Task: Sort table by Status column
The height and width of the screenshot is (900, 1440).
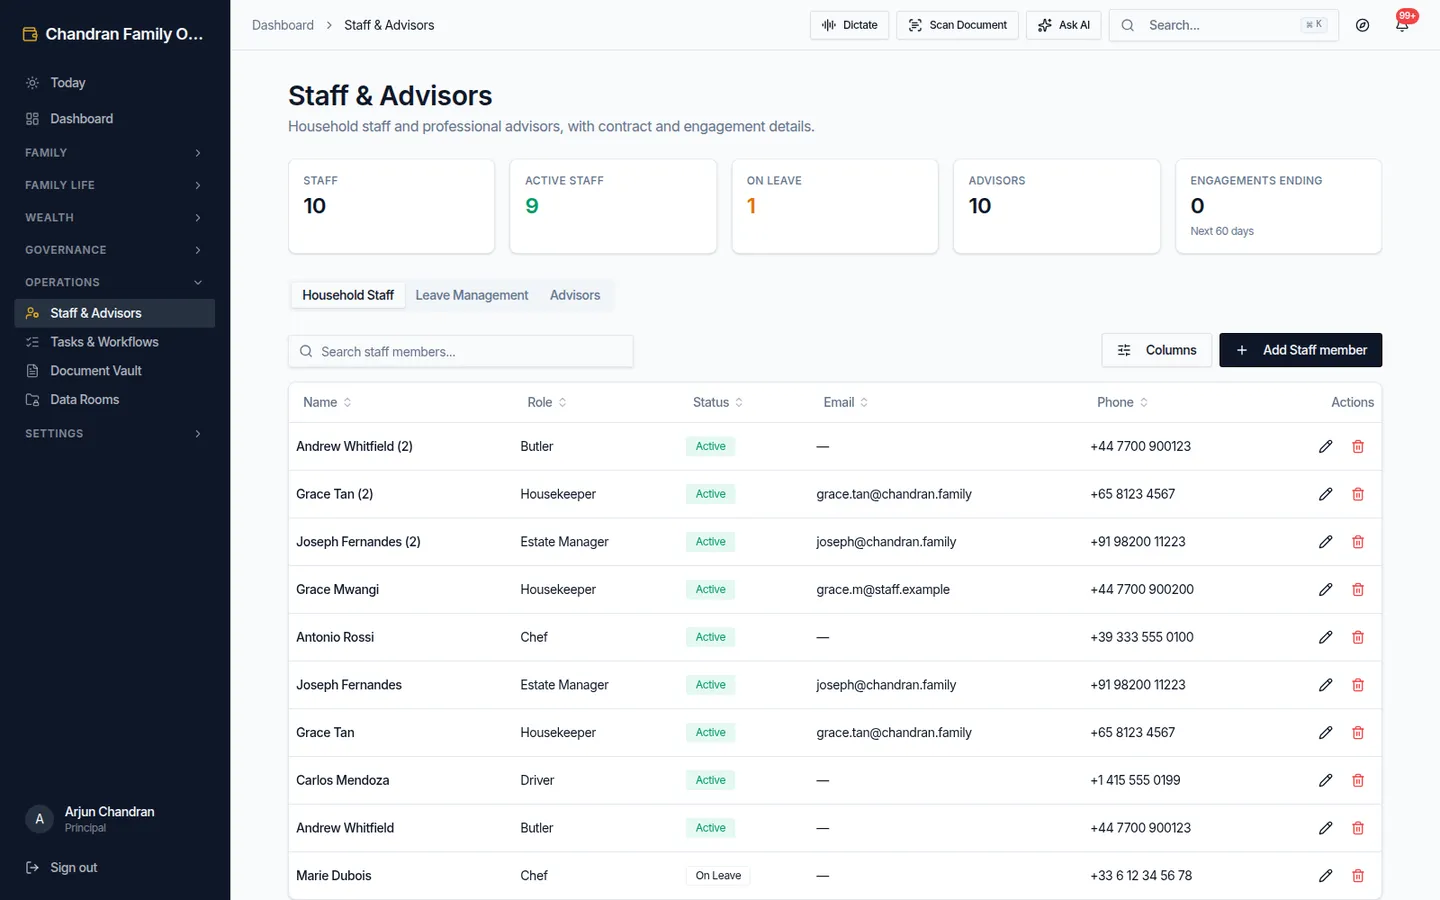Action: (718, 402)
